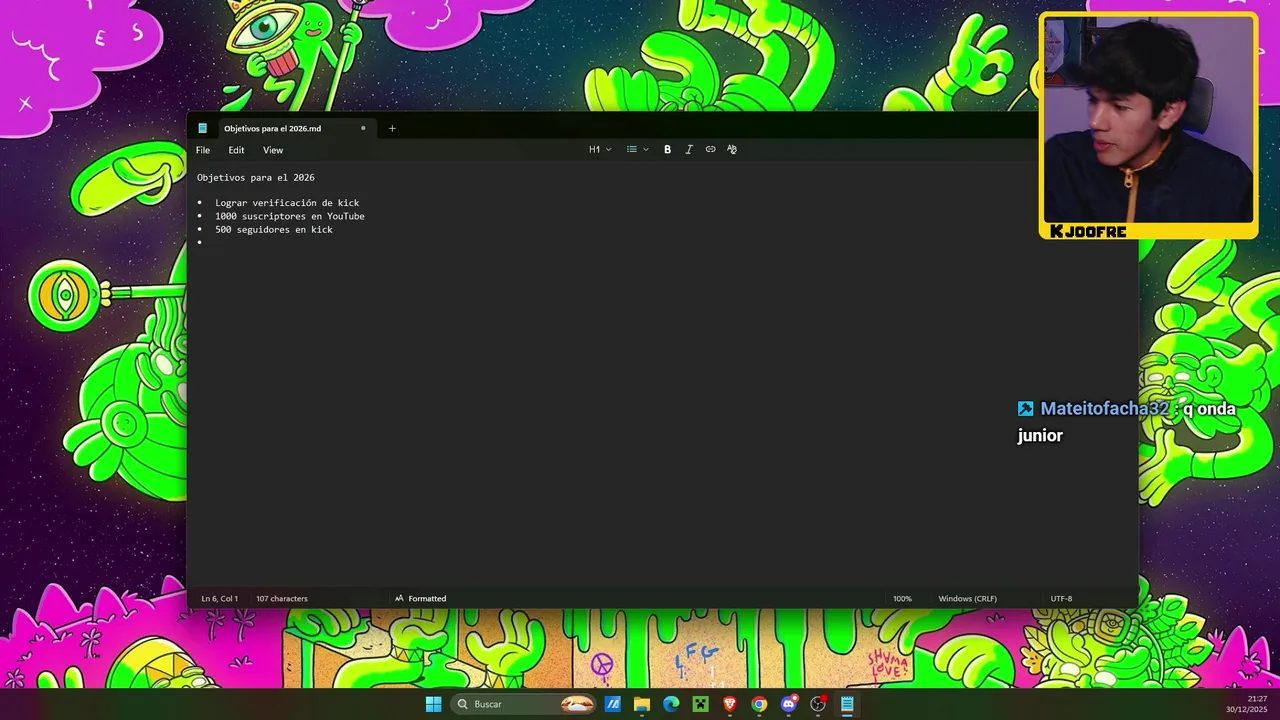1280x720 pixels.
Task: Open Discord from the taskbar
Action: coord(789,704)
